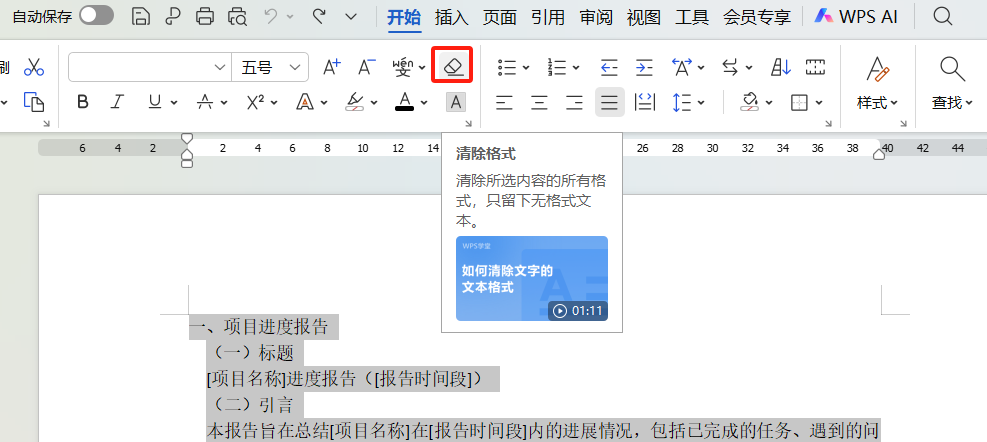
Task: Toggle show/hide formatting marks icon
Action: tap(815, 67)
